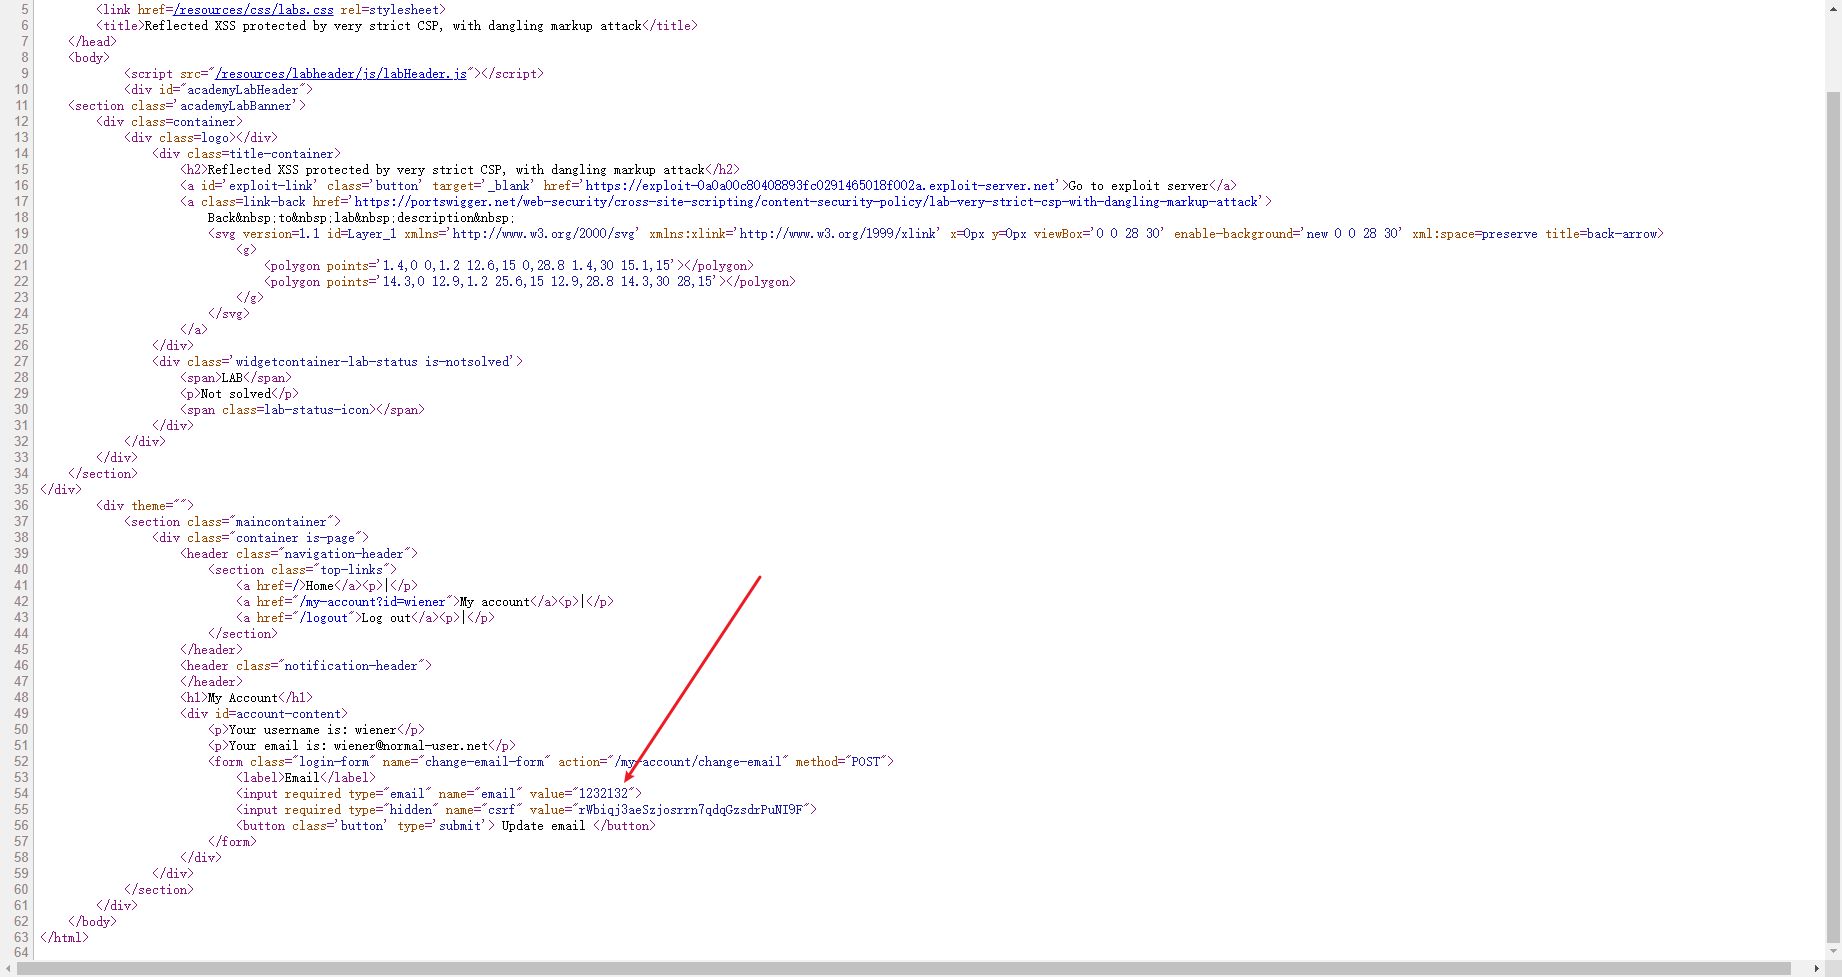Follow the exploit-server.net href link

(821, 186)
